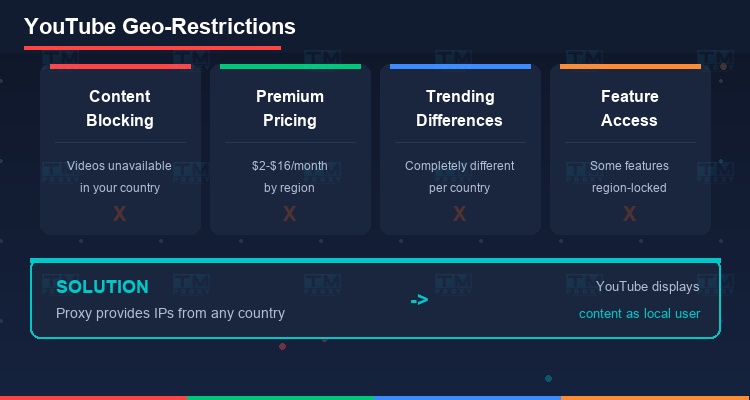Click the X mark under Trending Differences
This screenshot has height=400, width=750.
(x=459, y=213)
